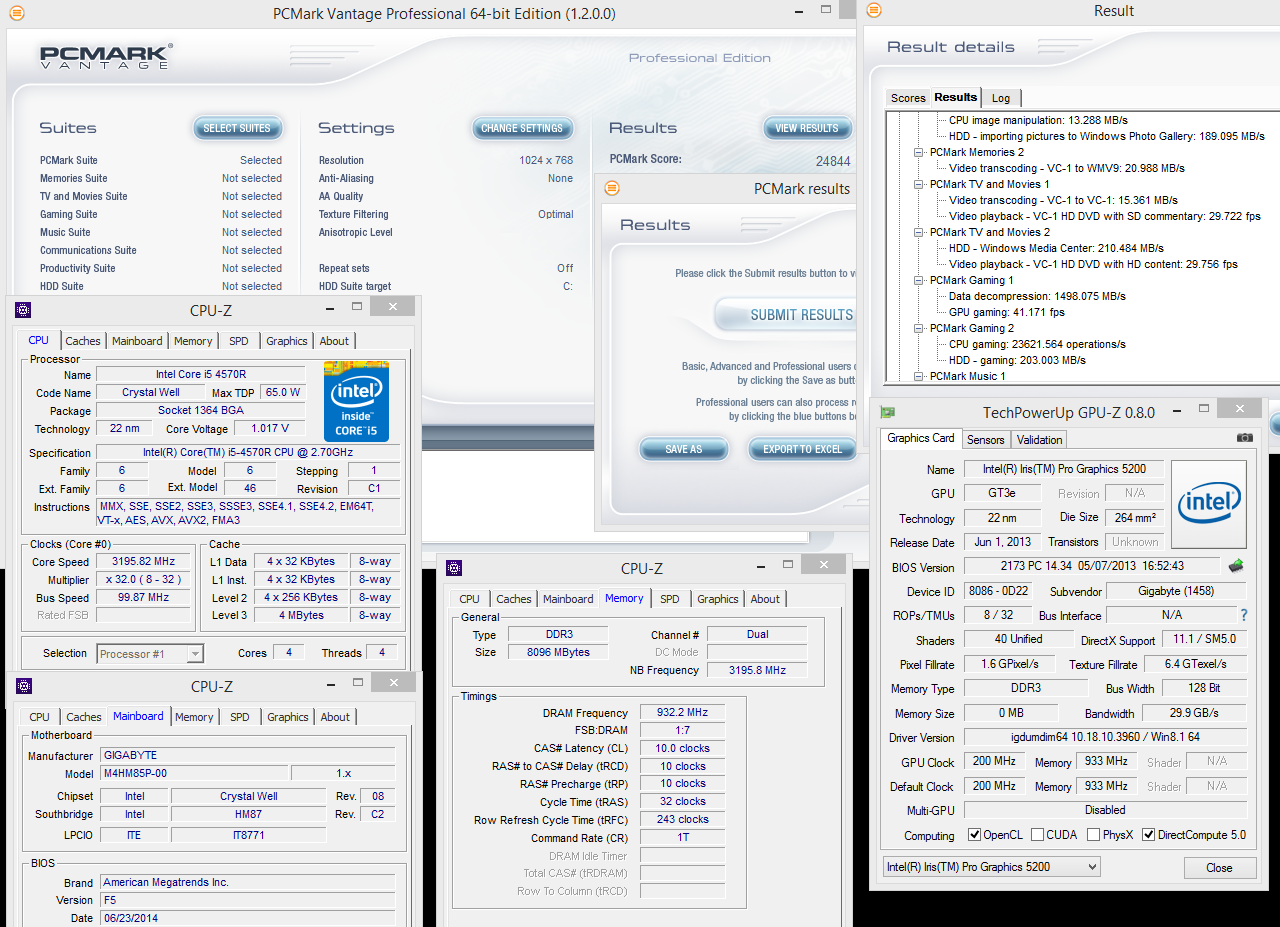Open the Sensors tab in GPU-Z
Viewport: 1280px width, 927px height.
pos(986,439)
